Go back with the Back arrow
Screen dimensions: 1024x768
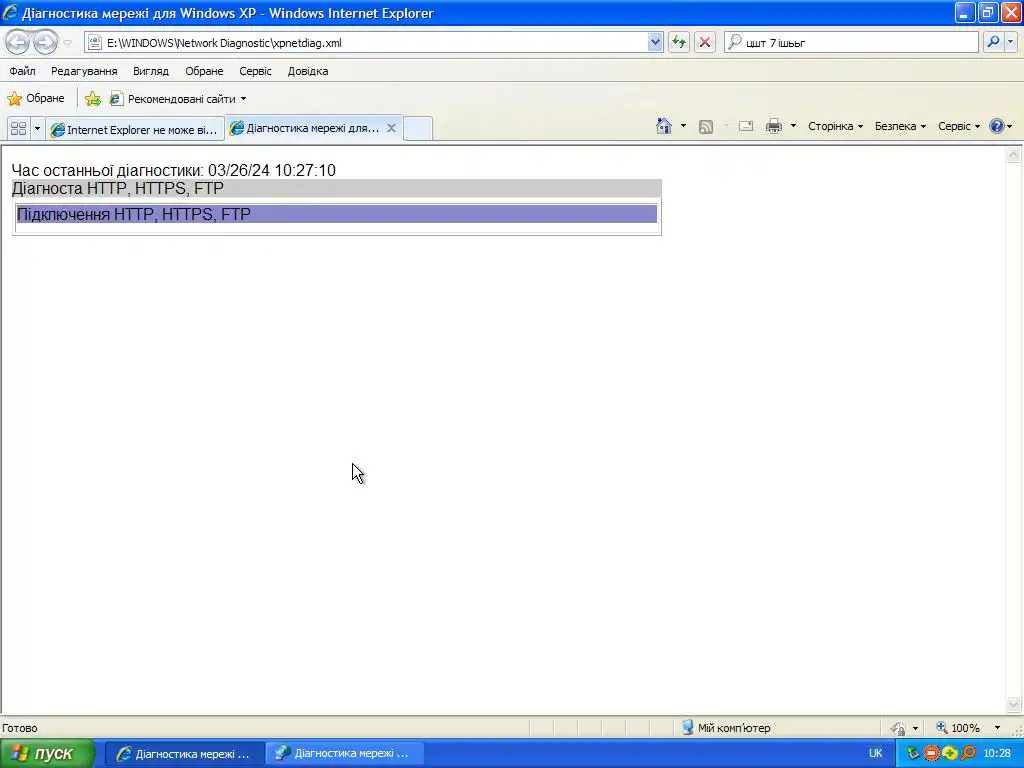tap(17, 43)
